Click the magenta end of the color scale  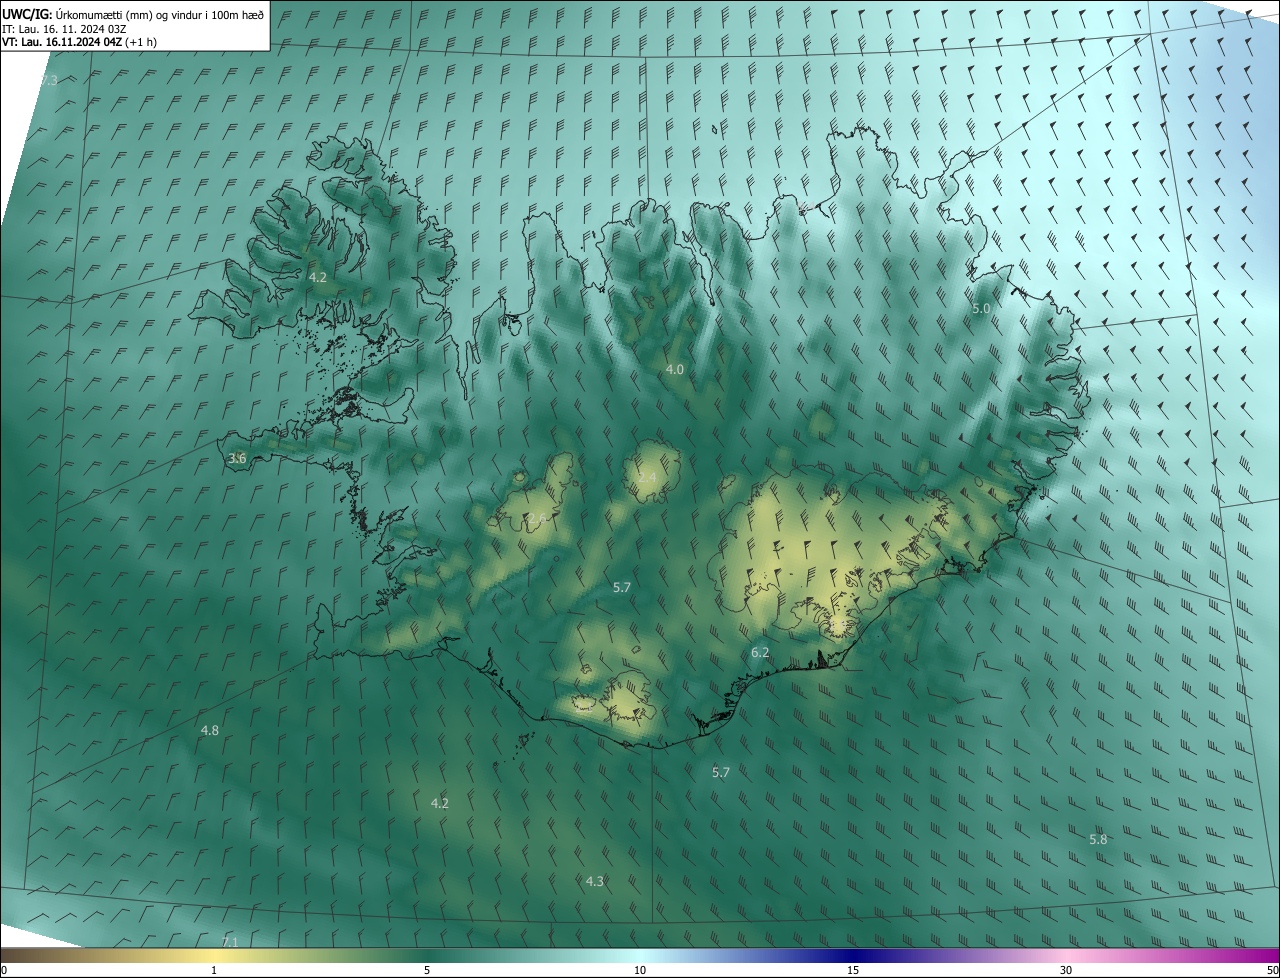[1260, 956]
